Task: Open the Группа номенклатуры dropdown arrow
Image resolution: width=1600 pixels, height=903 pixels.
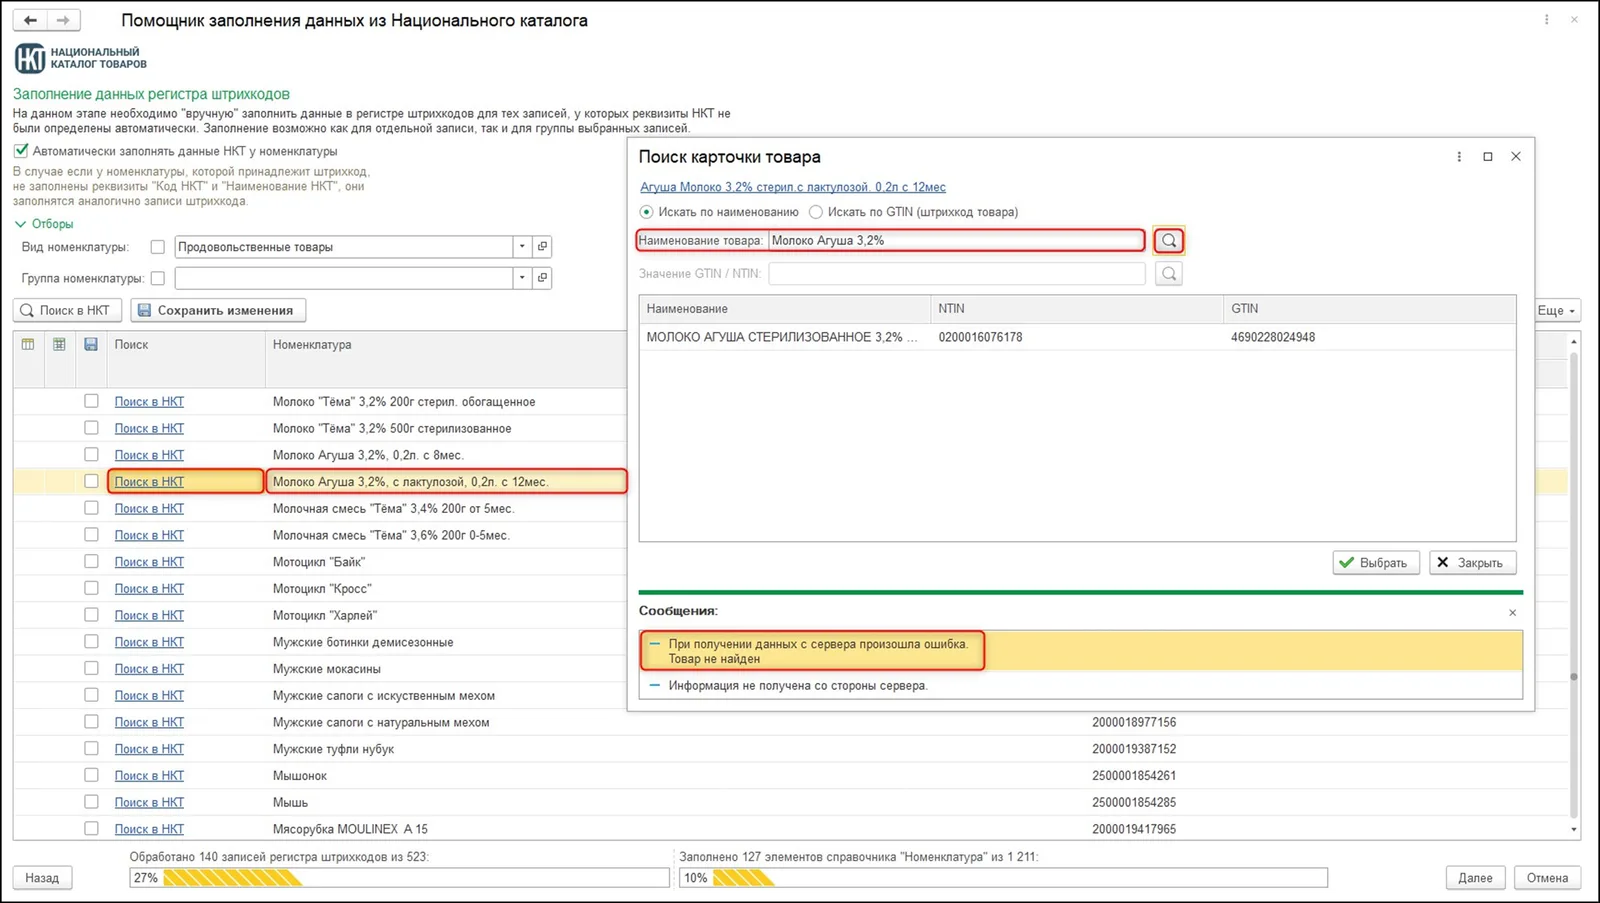Action: pyautogui.click(x=522, y=277)
